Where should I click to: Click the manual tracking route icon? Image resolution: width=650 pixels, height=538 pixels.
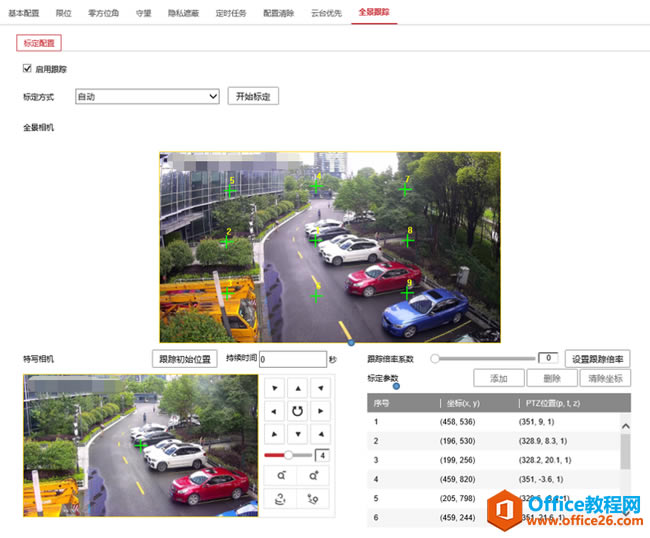point(313,499)
